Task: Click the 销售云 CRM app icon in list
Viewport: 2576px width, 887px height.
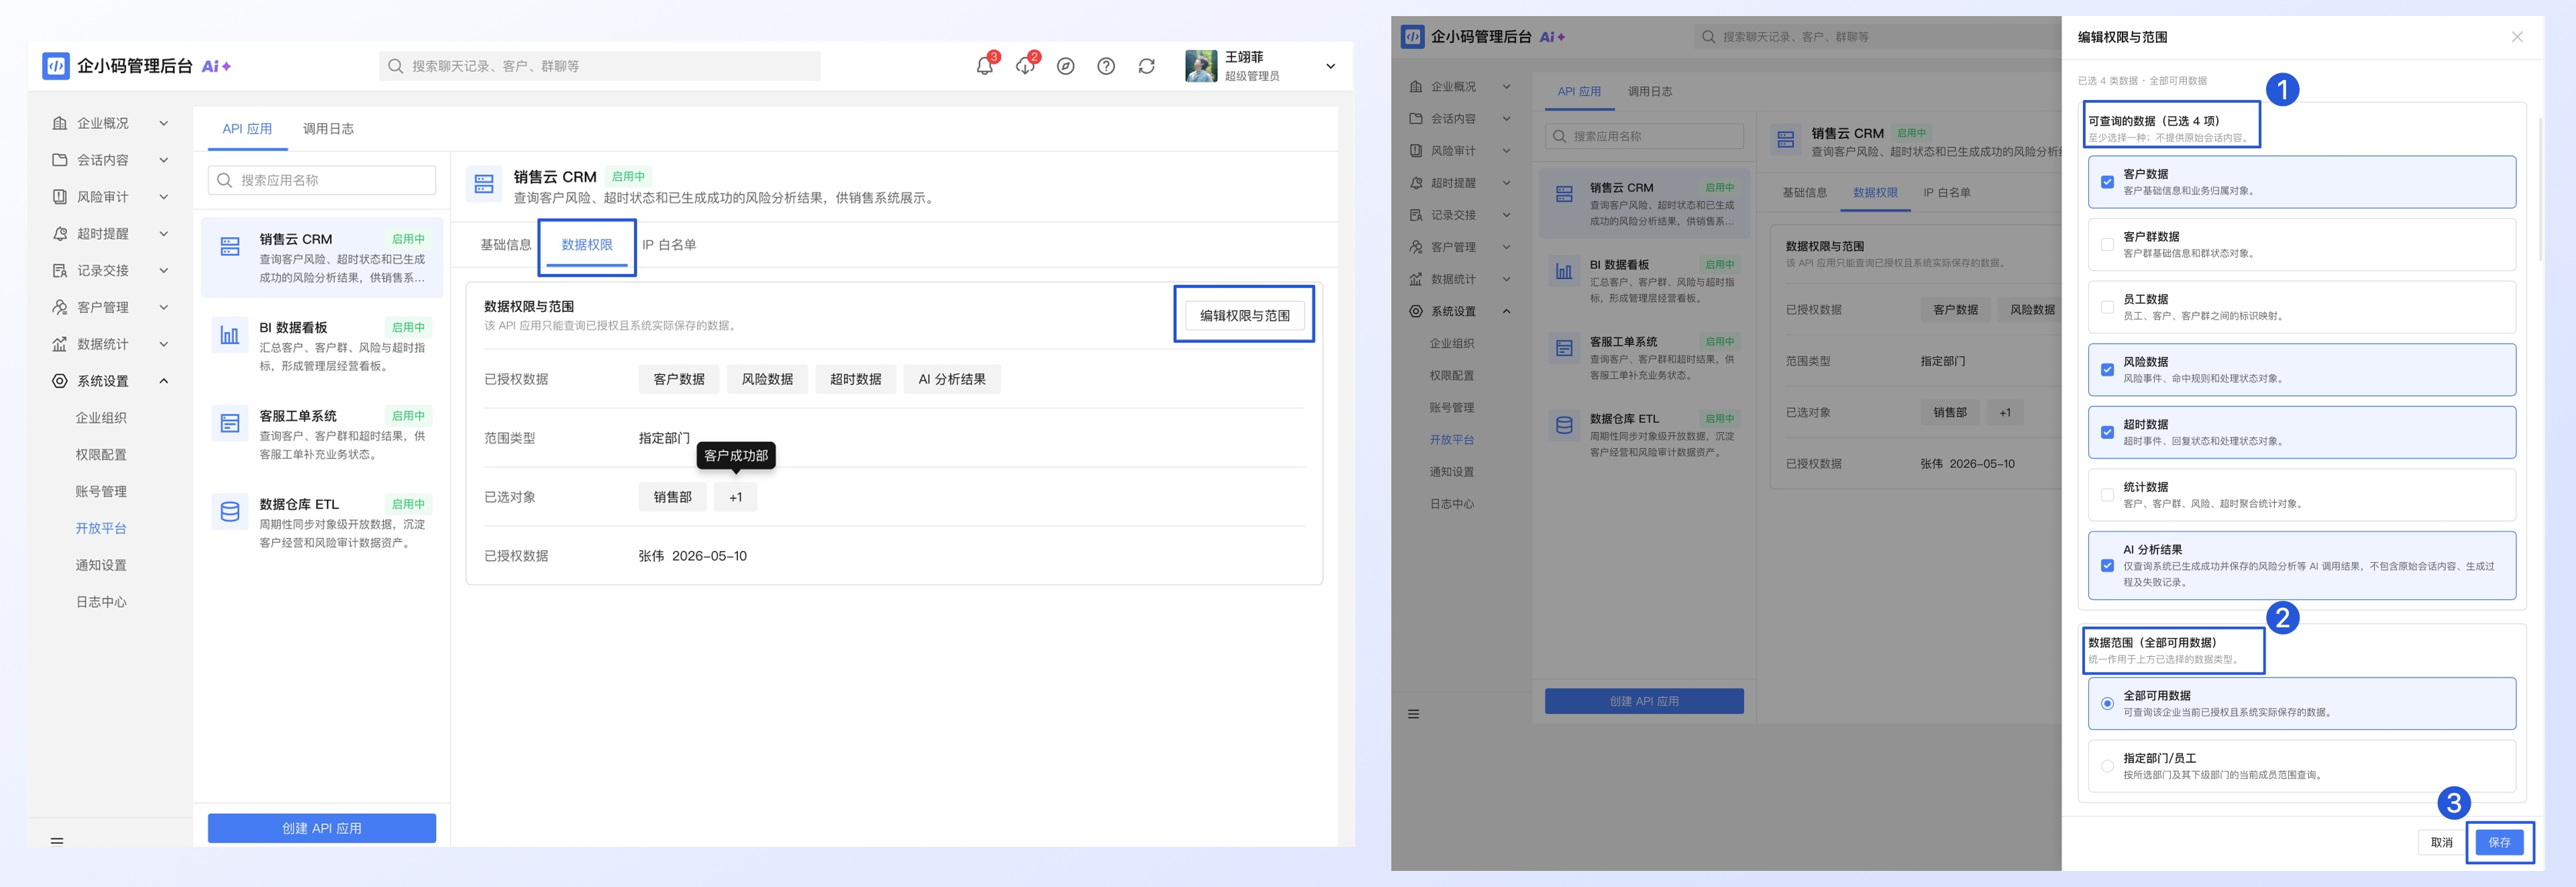Action: click(230, 246)
